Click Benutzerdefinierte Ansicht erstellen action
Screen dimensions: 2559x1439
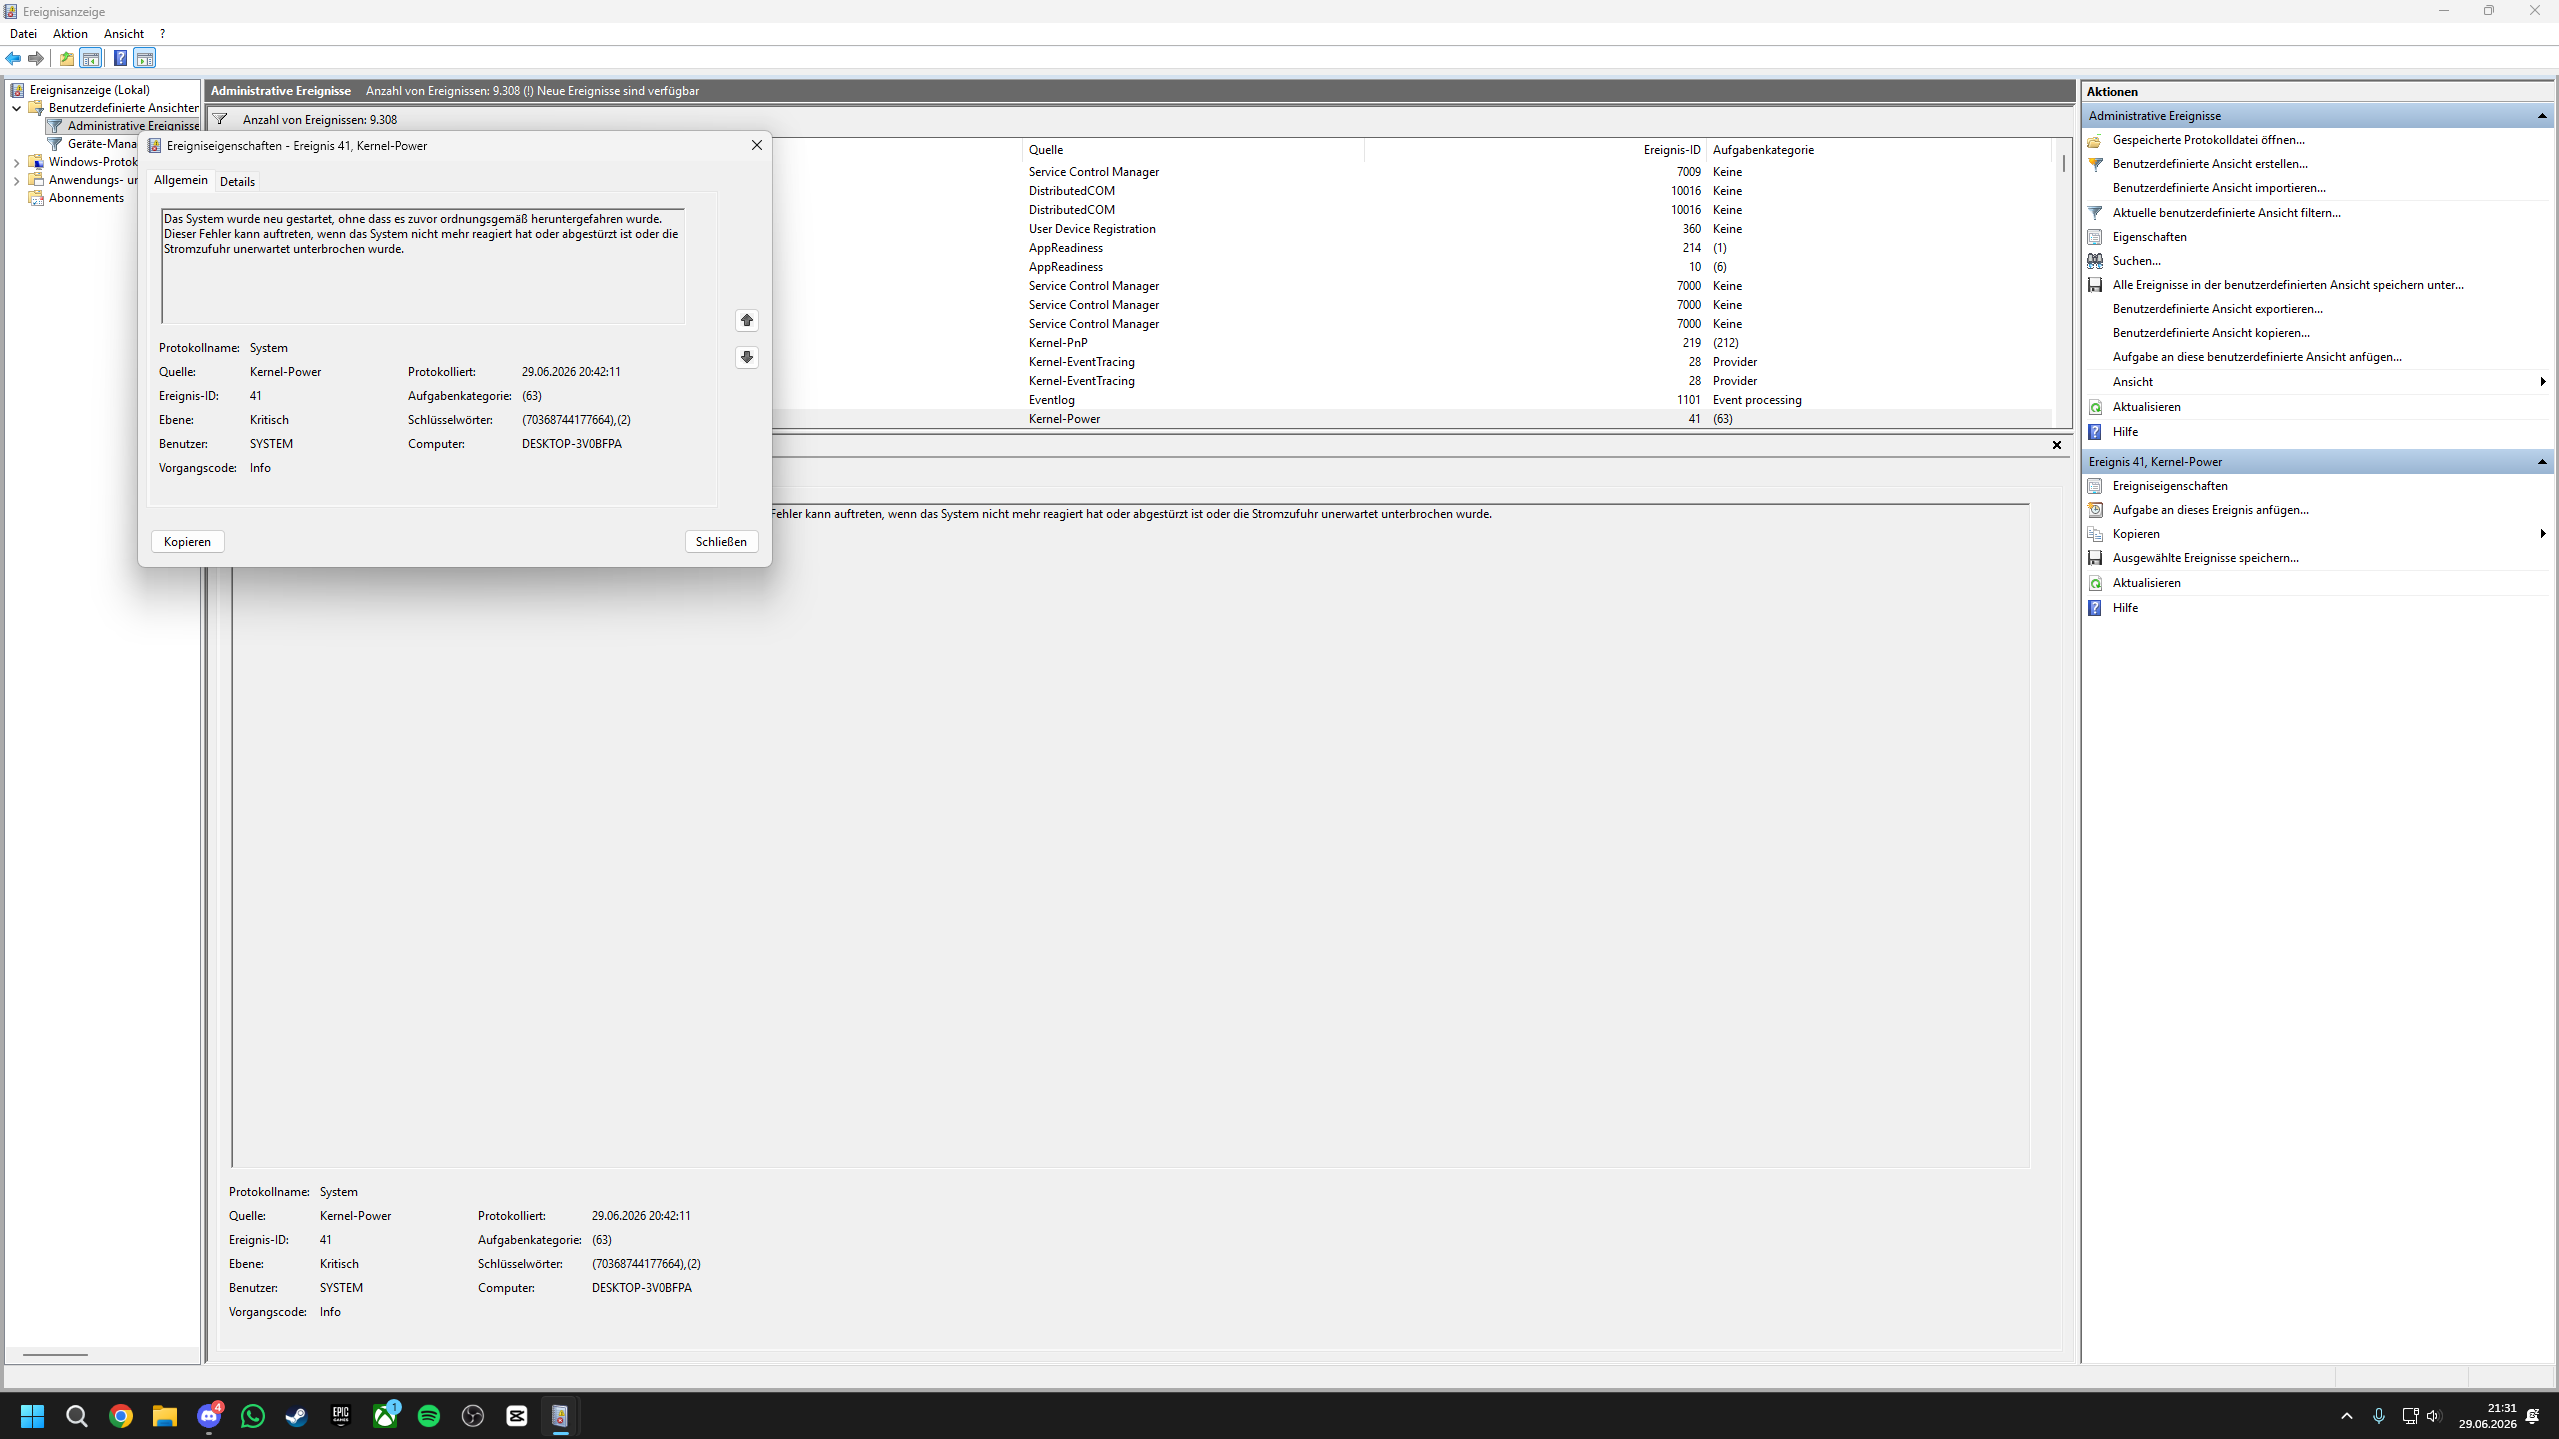tap(2210, 164)
